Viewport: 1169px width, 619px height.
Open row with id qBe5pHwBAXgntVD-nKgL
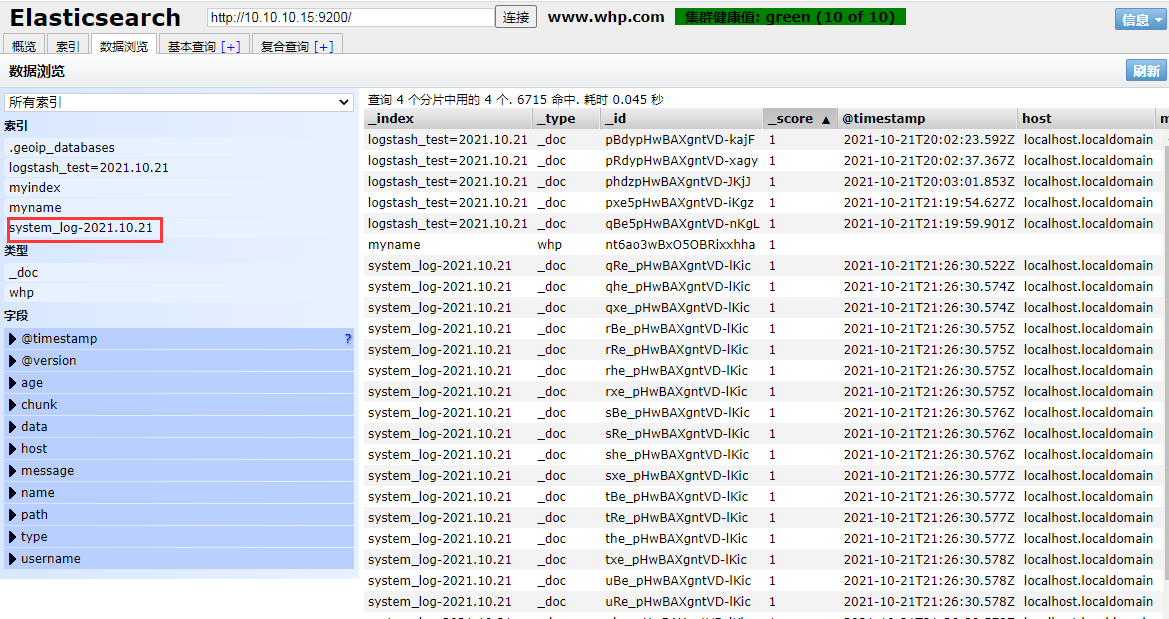pyautogui.click(x=682, y=223)
